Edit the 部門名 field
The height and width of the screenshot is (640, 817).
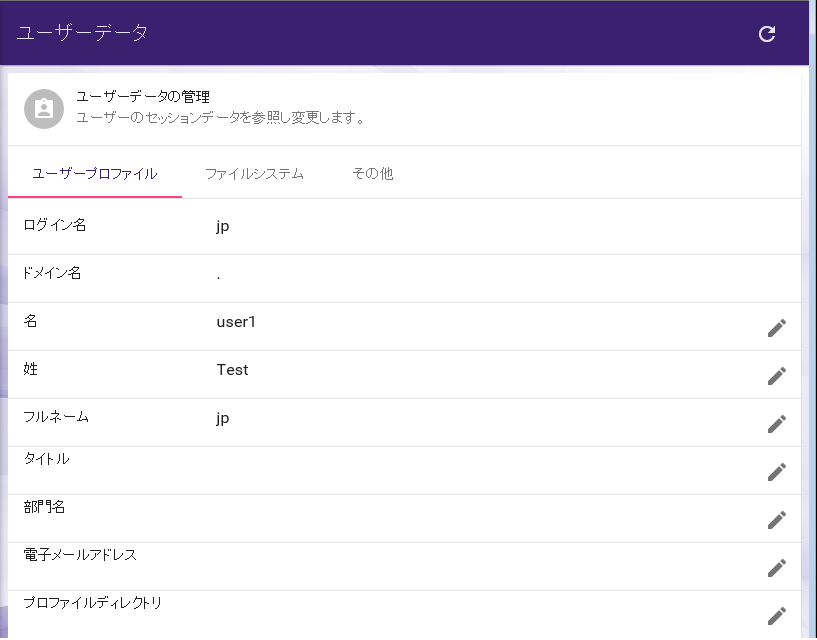point(776,520)
